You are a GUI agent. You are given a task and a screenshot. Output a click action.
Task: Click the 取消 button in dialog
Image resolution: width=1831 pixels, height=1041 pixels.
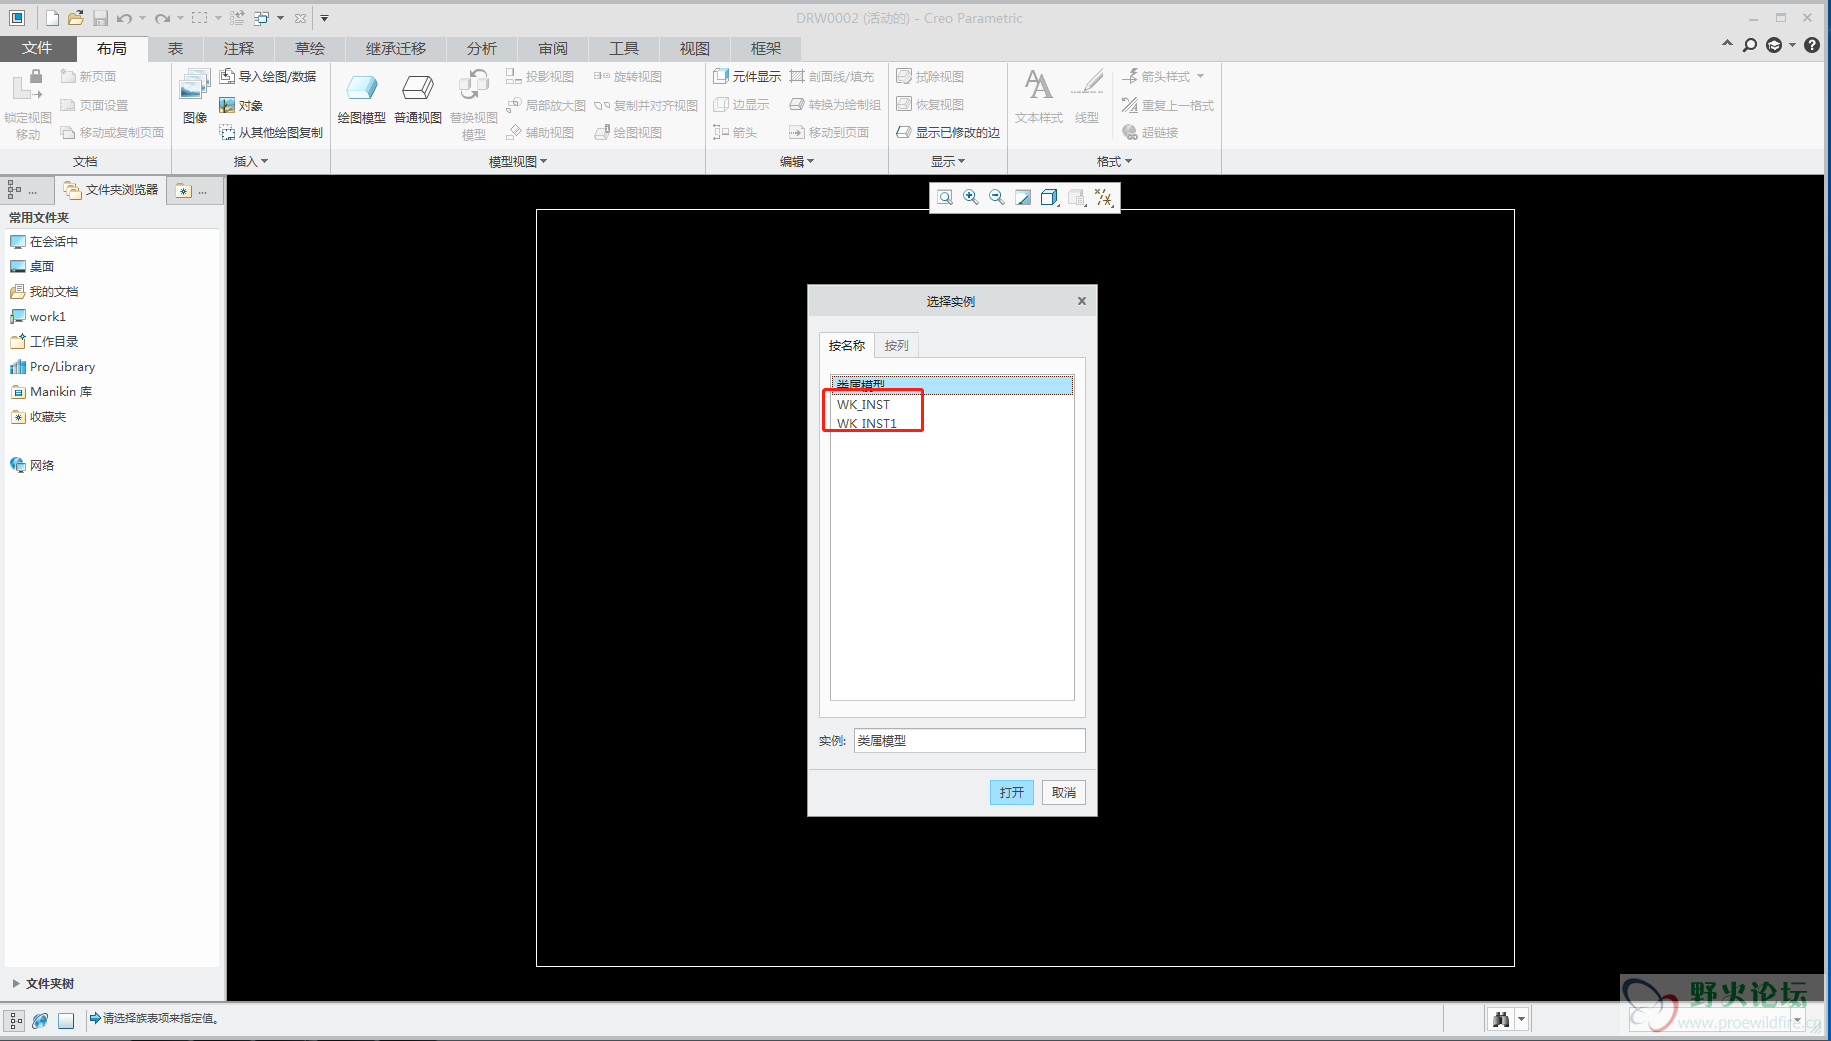(x=1064, y=792)
